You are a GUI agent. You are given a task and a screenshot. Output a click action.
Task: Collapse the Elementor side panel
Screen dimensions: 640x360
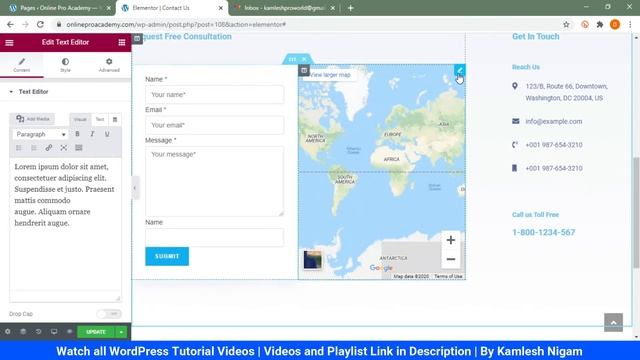coord(135,188)
